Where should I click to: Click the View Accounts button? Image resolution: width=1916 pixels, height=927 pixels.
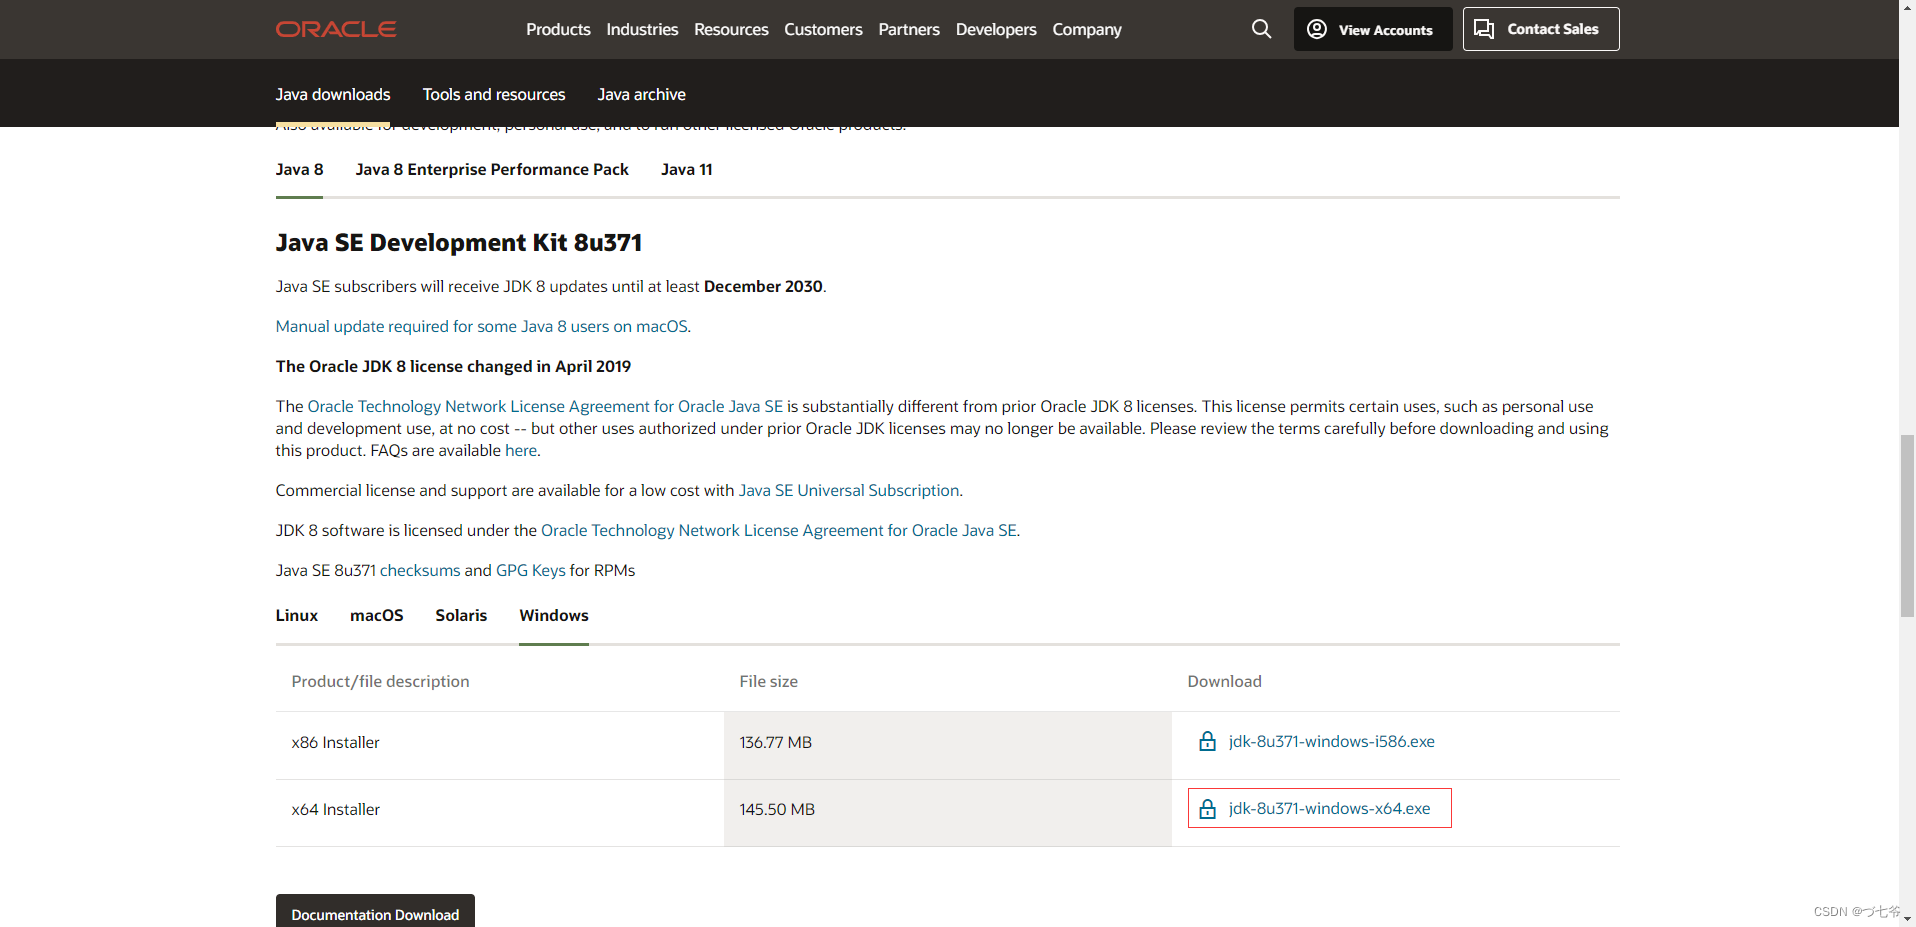(x=1373, y=29)
